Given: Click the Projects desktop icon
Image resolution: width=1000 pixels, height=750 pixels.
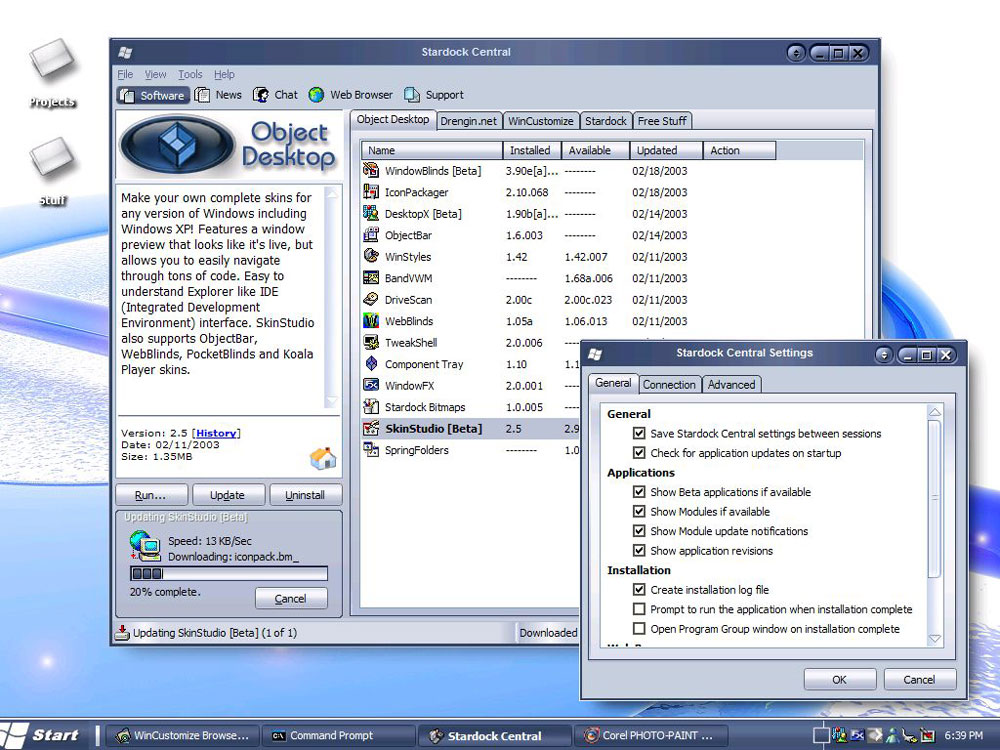Looking at the screenshot, I should coord(52,62).
